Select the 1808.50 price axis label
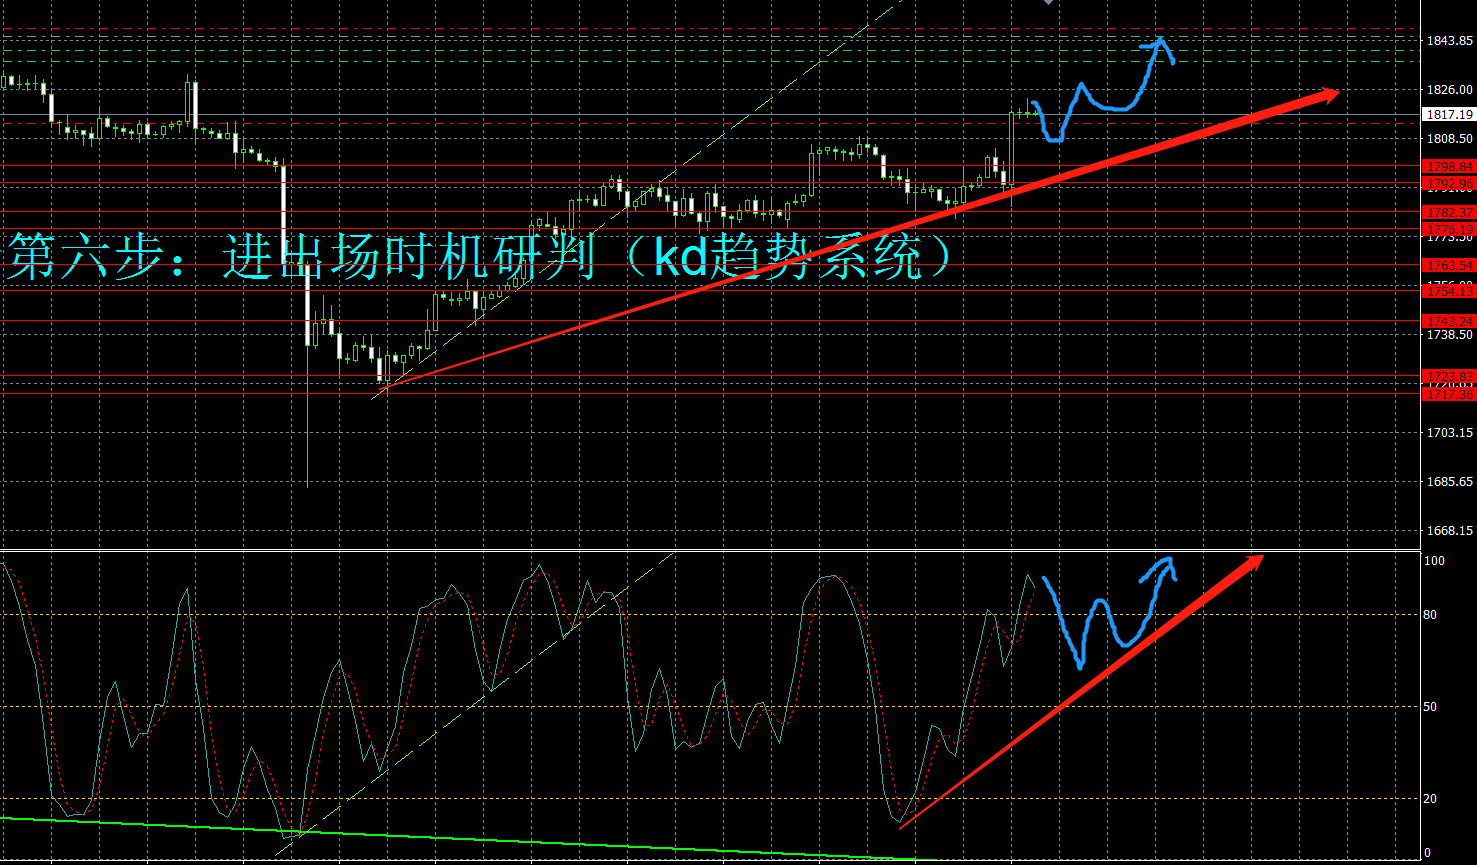The height and width of the screenshot is (865, 1477). (x=1450, y=138)
